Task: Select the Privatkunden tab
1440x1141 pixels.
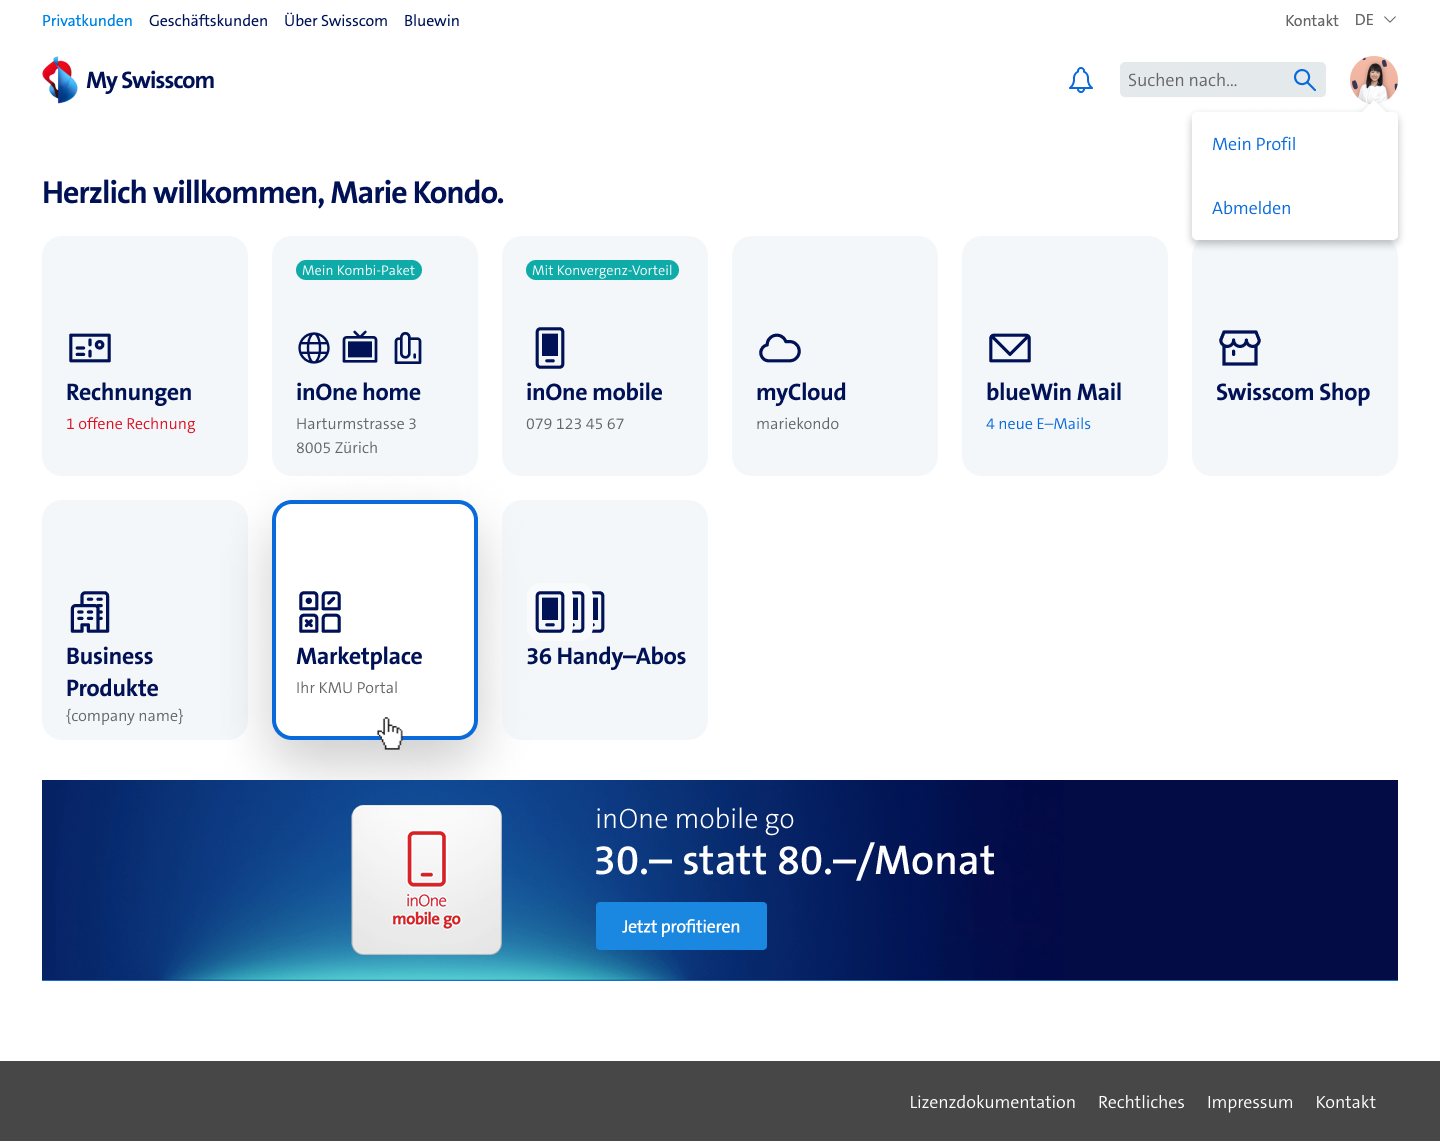Action: click(x=87, y=20)
